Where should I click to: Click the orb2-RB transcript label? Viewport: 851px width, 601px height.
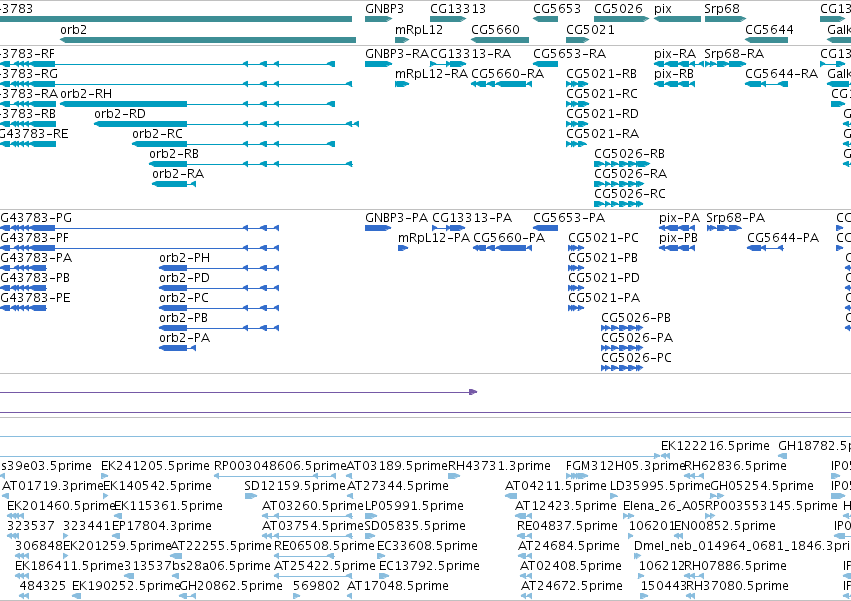click(x=174, y=154)
